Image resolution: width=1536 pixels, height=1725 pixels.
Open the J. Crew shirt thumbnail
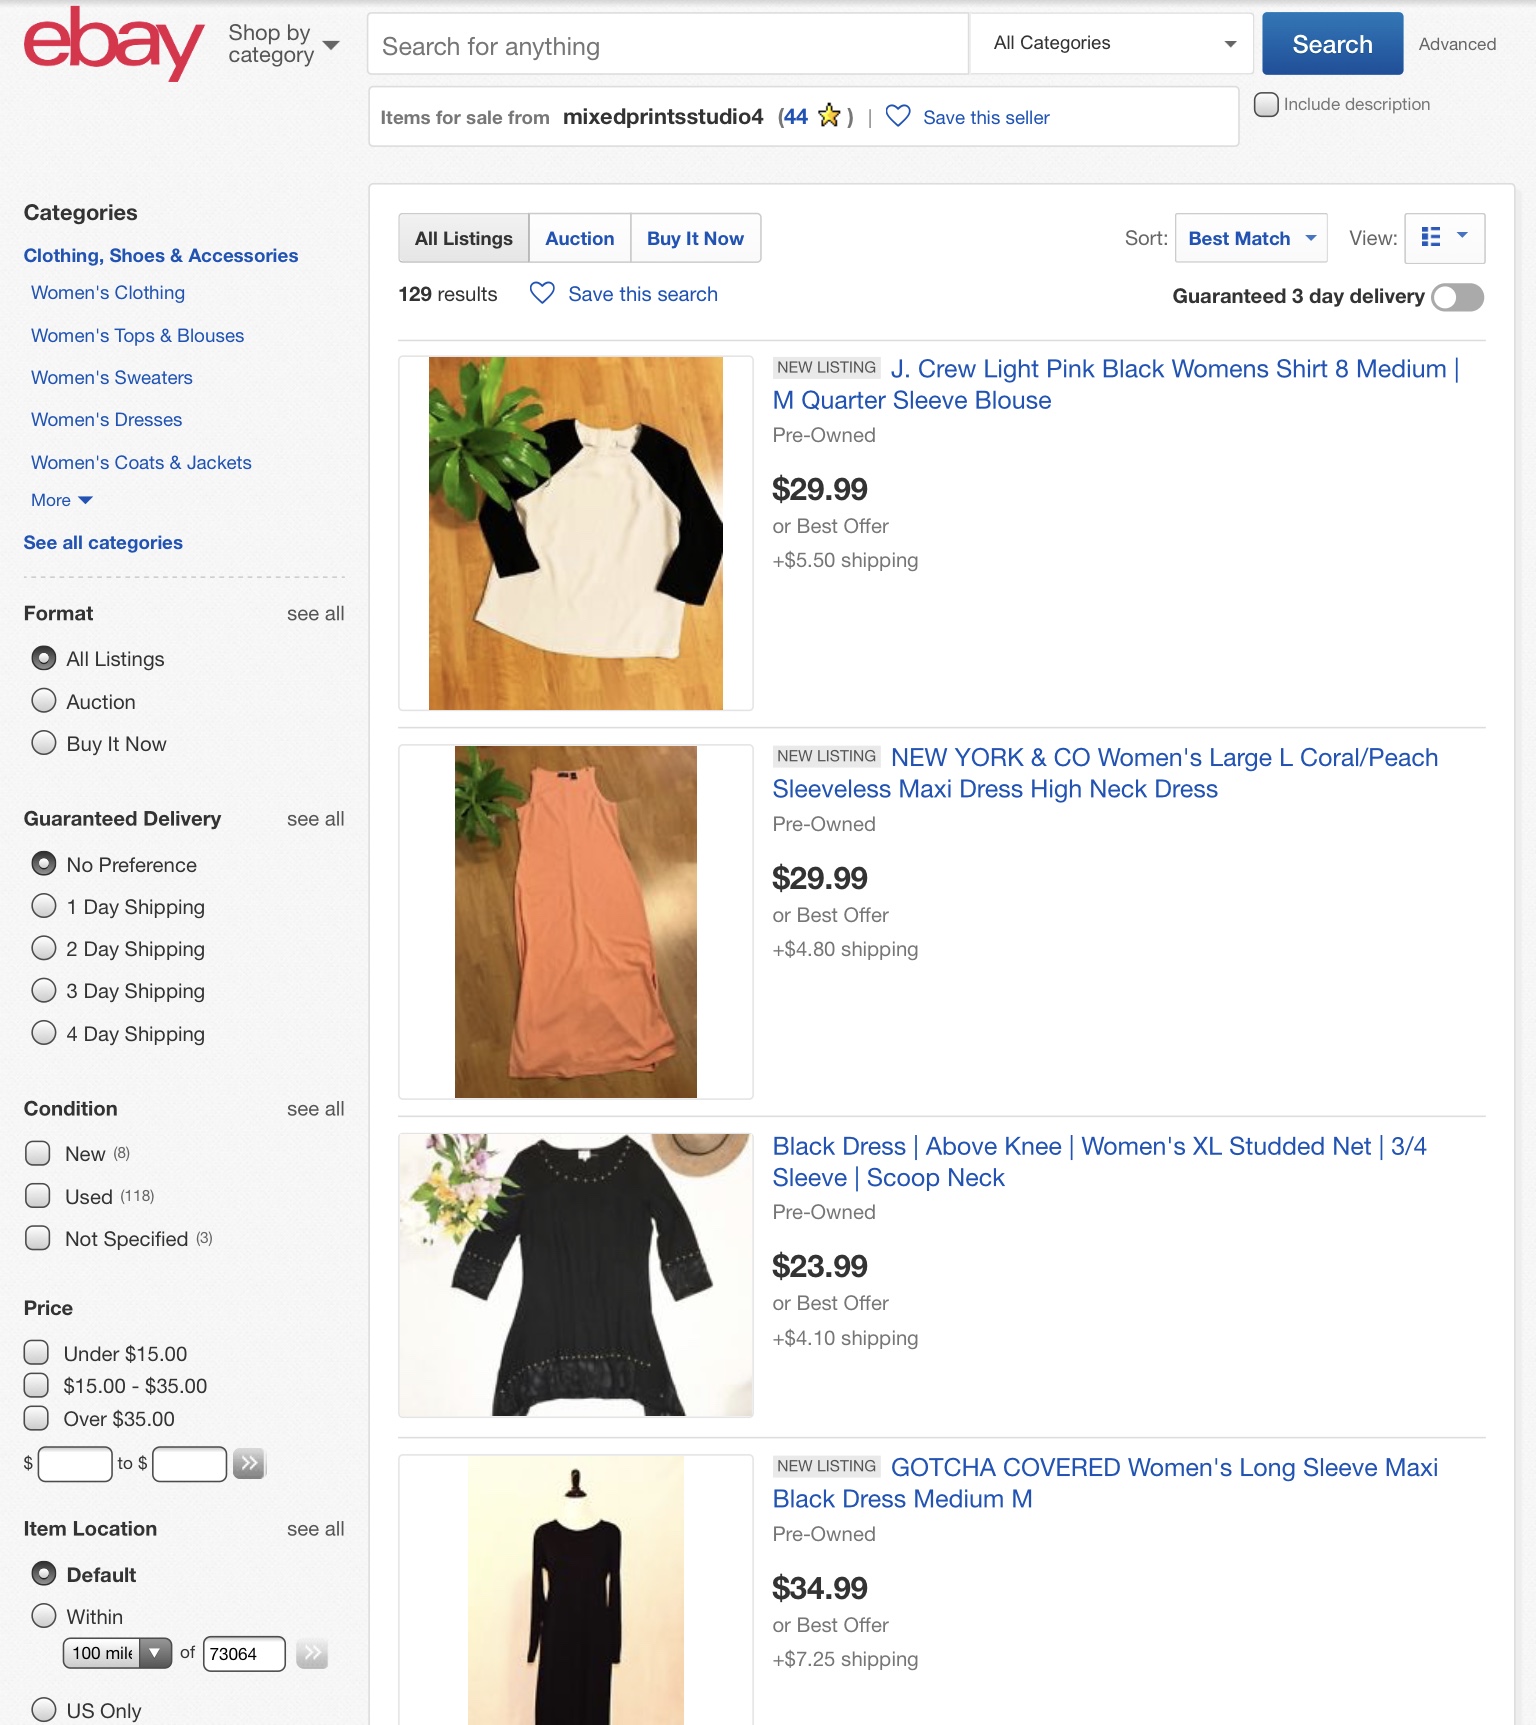[576, 533]
